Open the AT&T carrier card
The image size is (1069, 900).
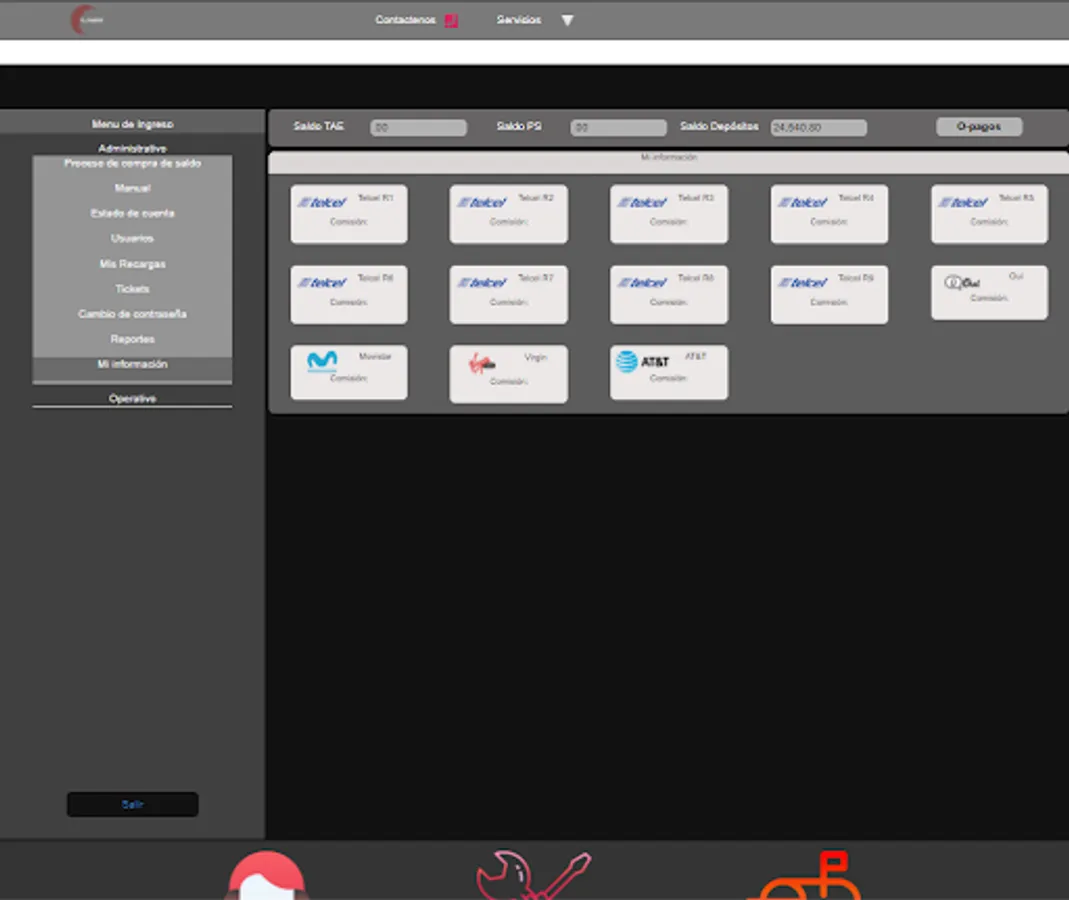[x=668, y=371]
